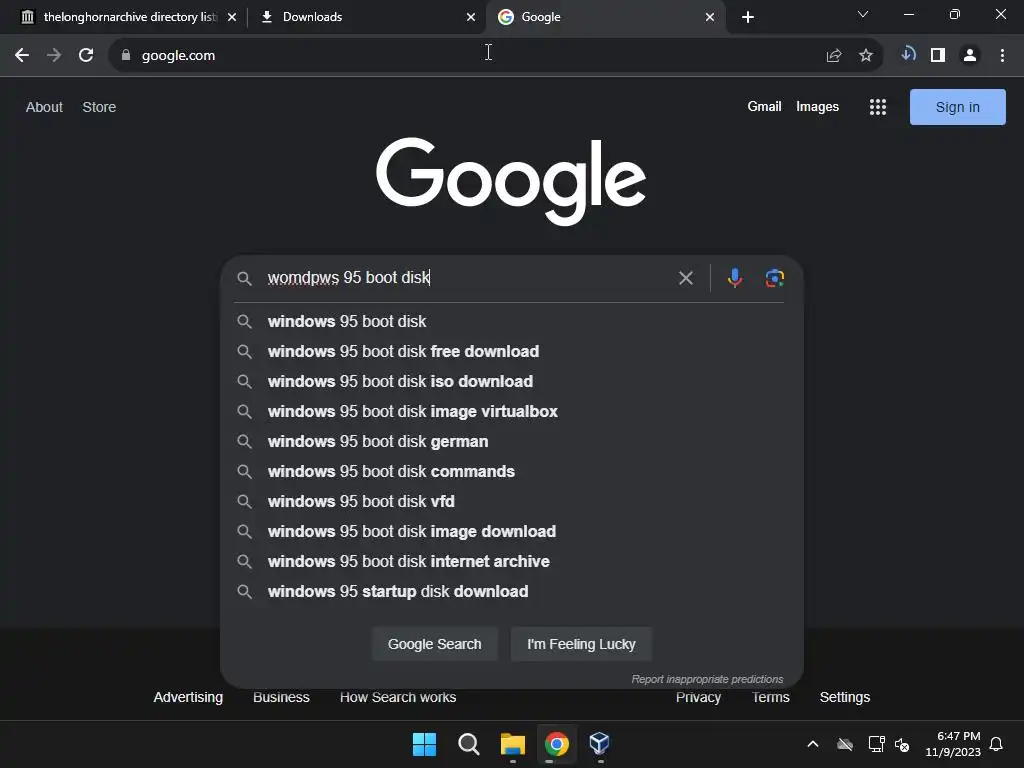The image size is (1024, 768).
Task: Click the network tray icon
Action: coord(876,744)
